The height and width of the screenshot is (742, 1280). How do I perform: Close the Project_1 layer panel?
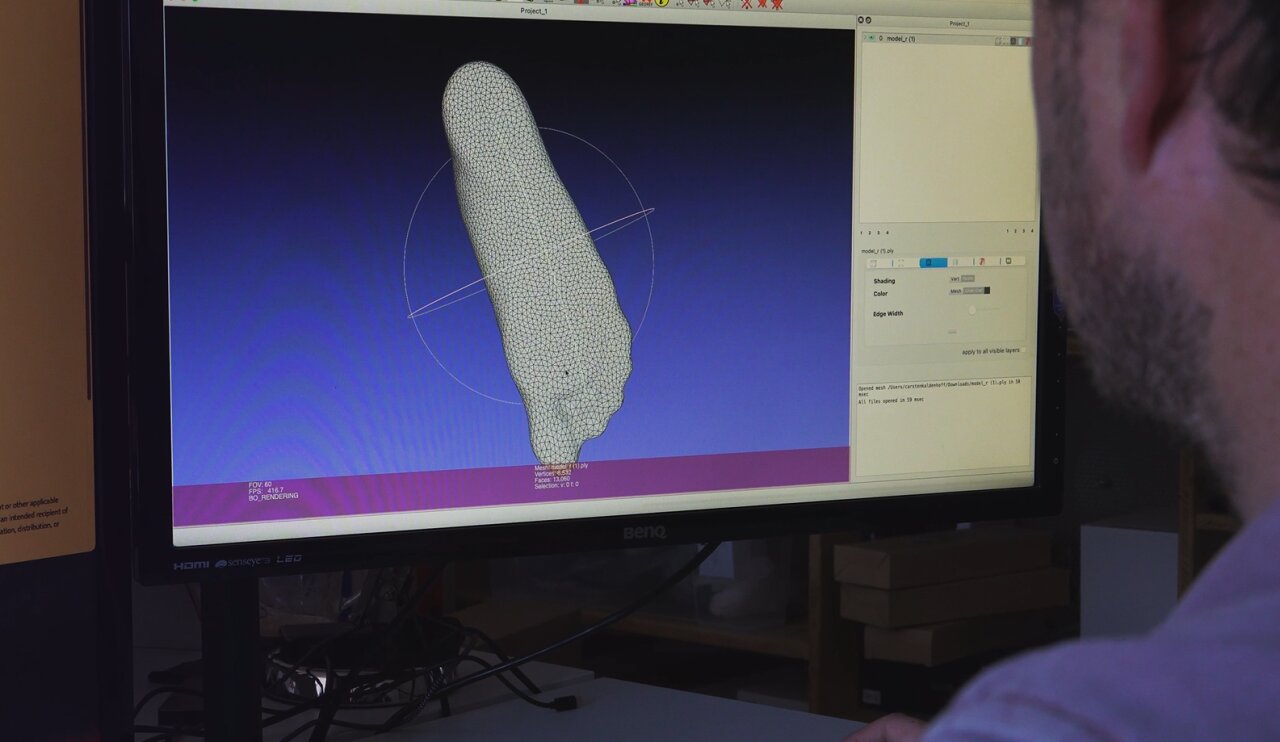860,20
